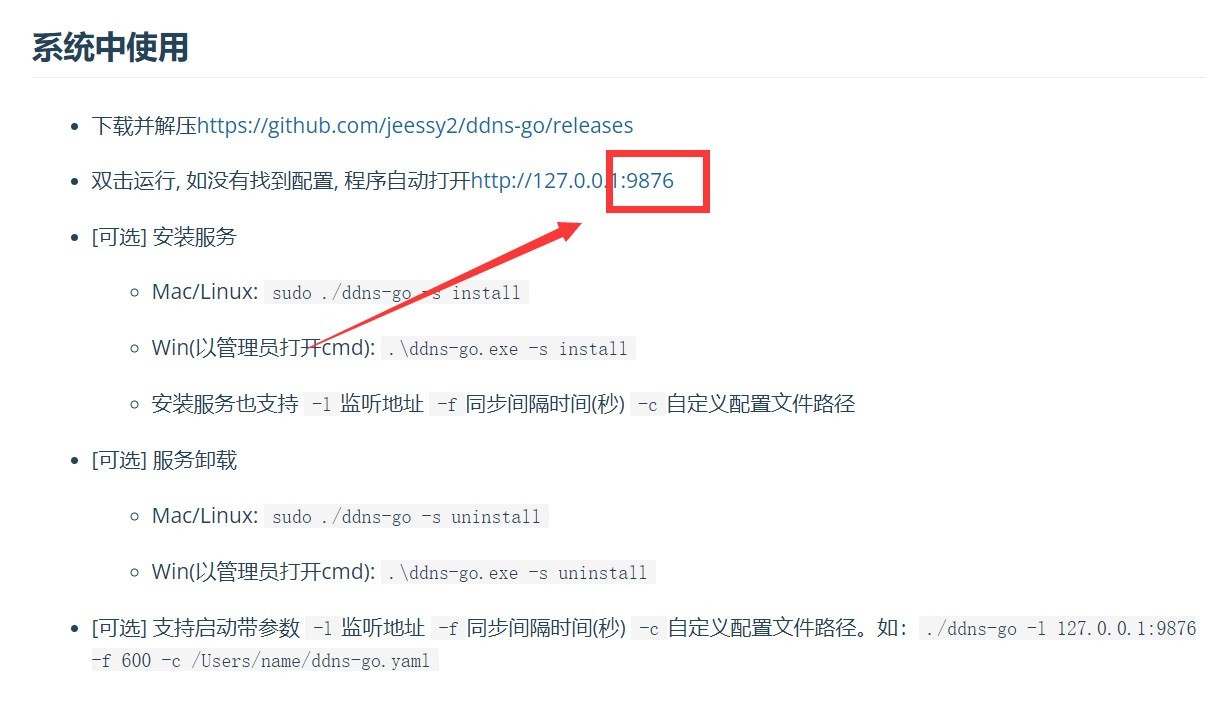Click the Mac/Linux label under 安装服务
This screenshot has width=1228, height=708.
click(x=205, y=292)
